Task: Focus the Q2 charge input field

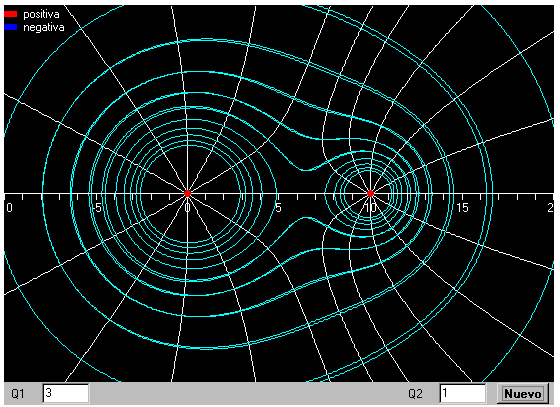Action: pyautogui.click(x=462, y=393)
